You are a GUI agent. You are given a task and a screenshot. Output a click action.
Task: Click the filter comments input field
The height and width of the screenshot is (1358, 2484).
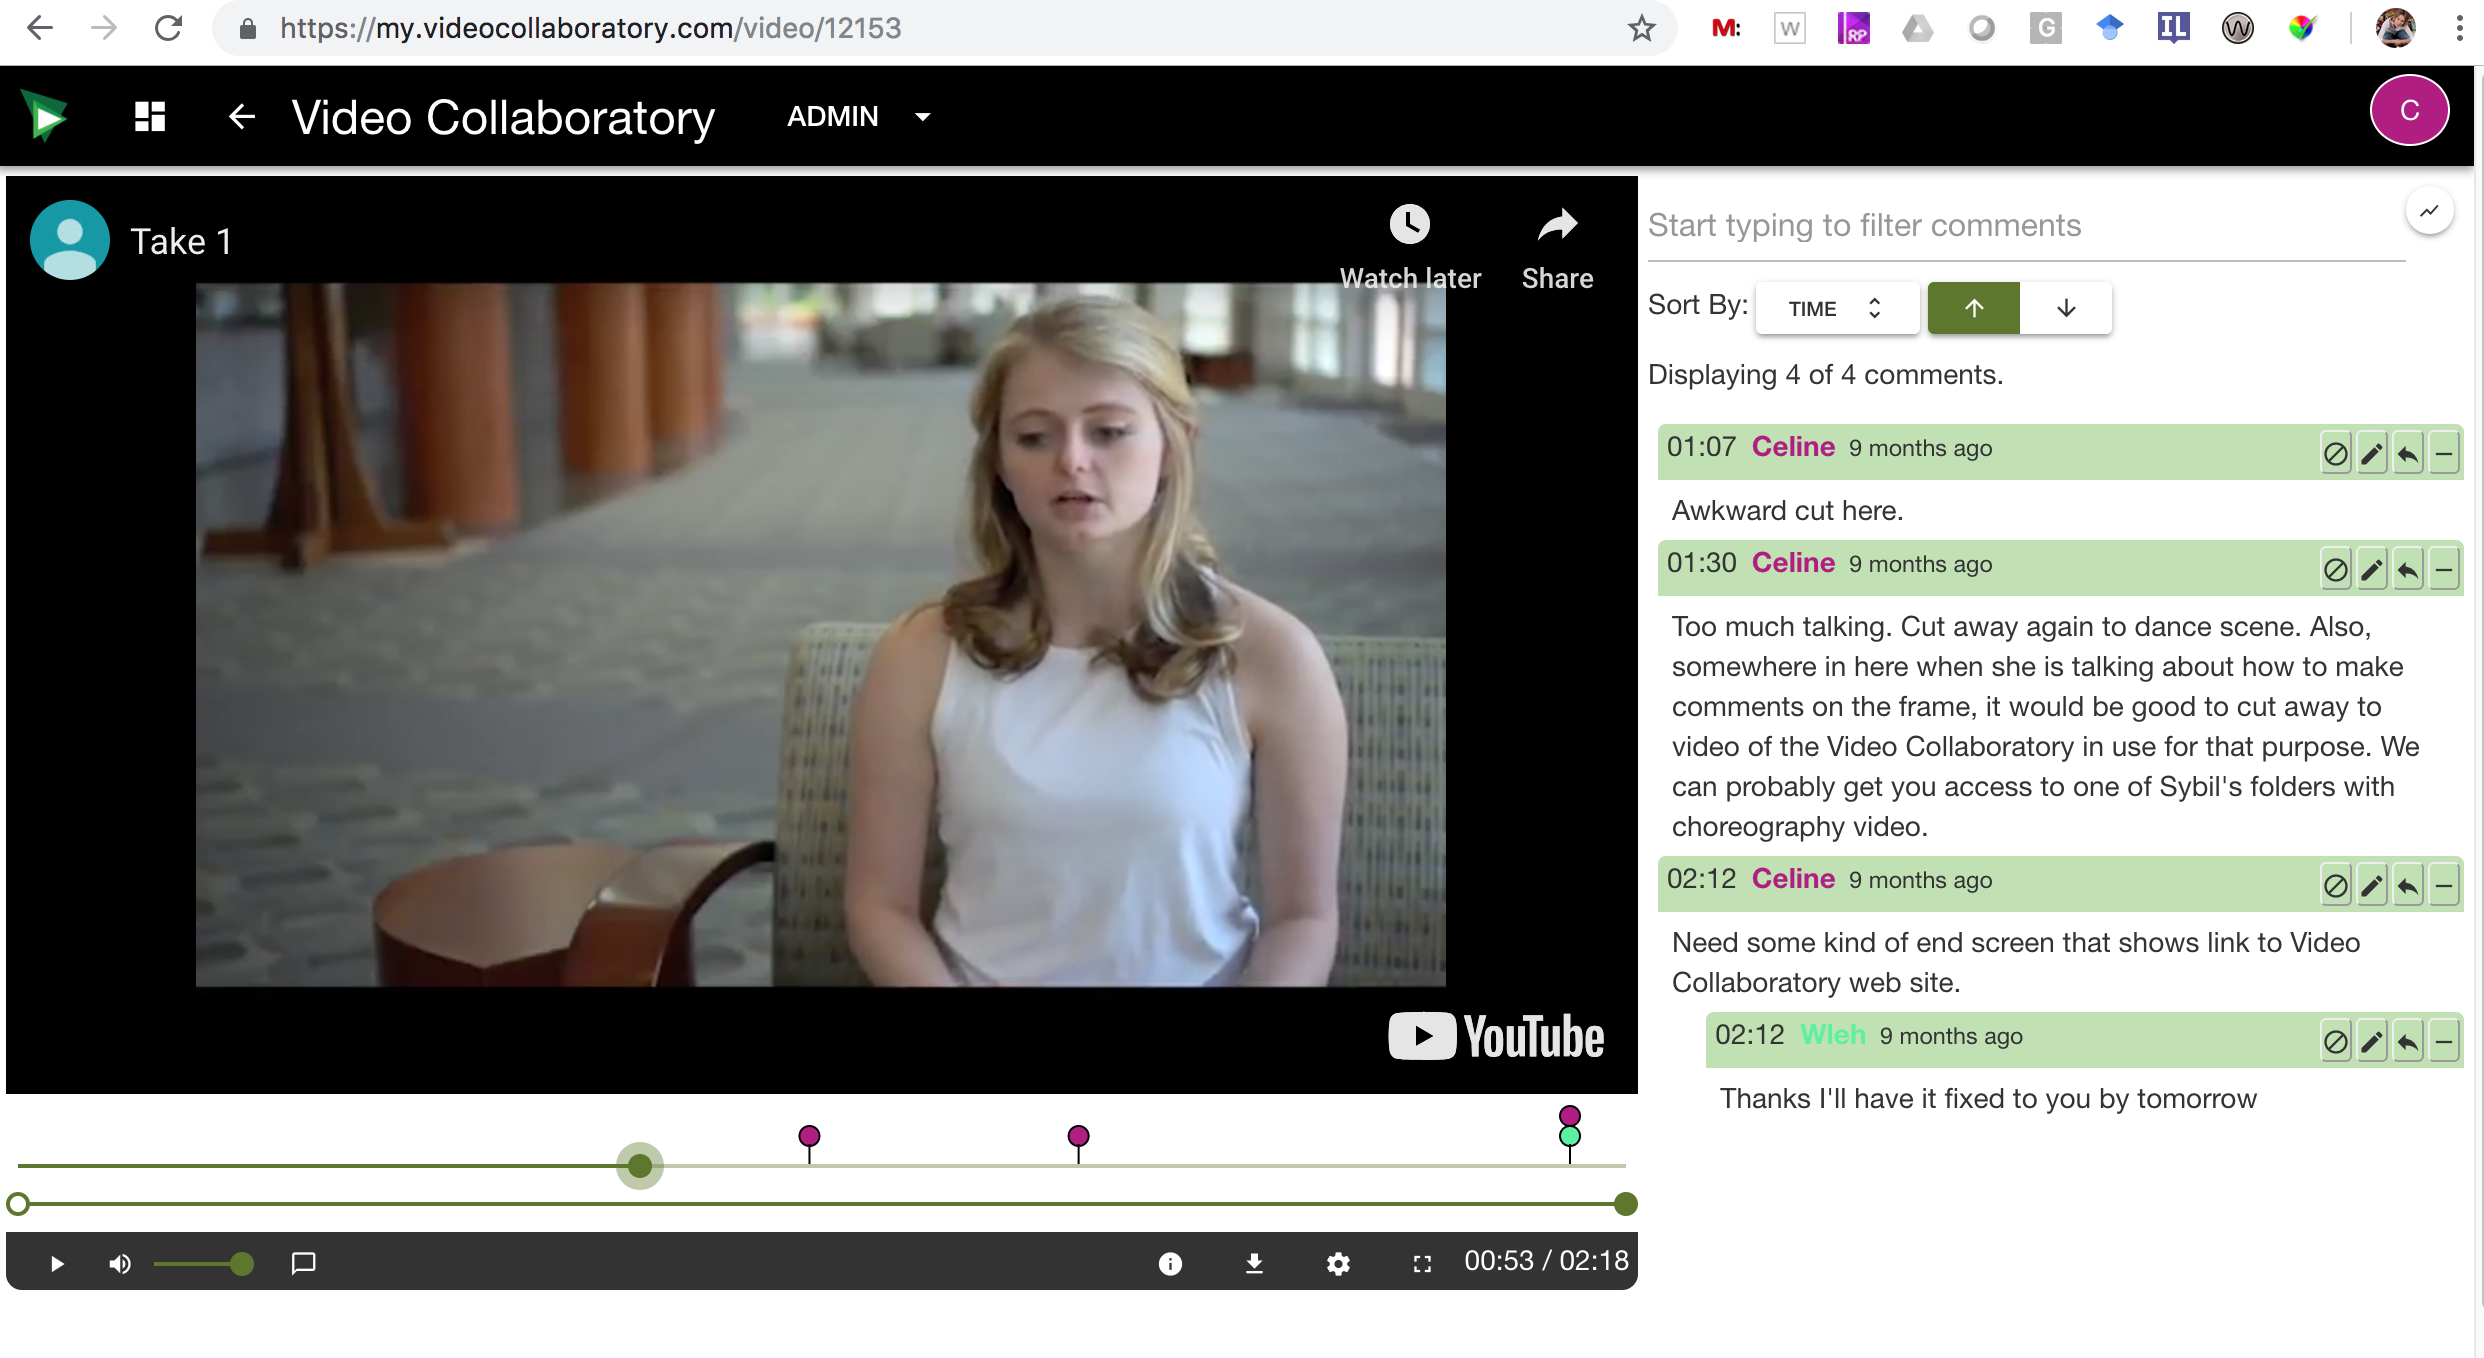(2020, 226)
